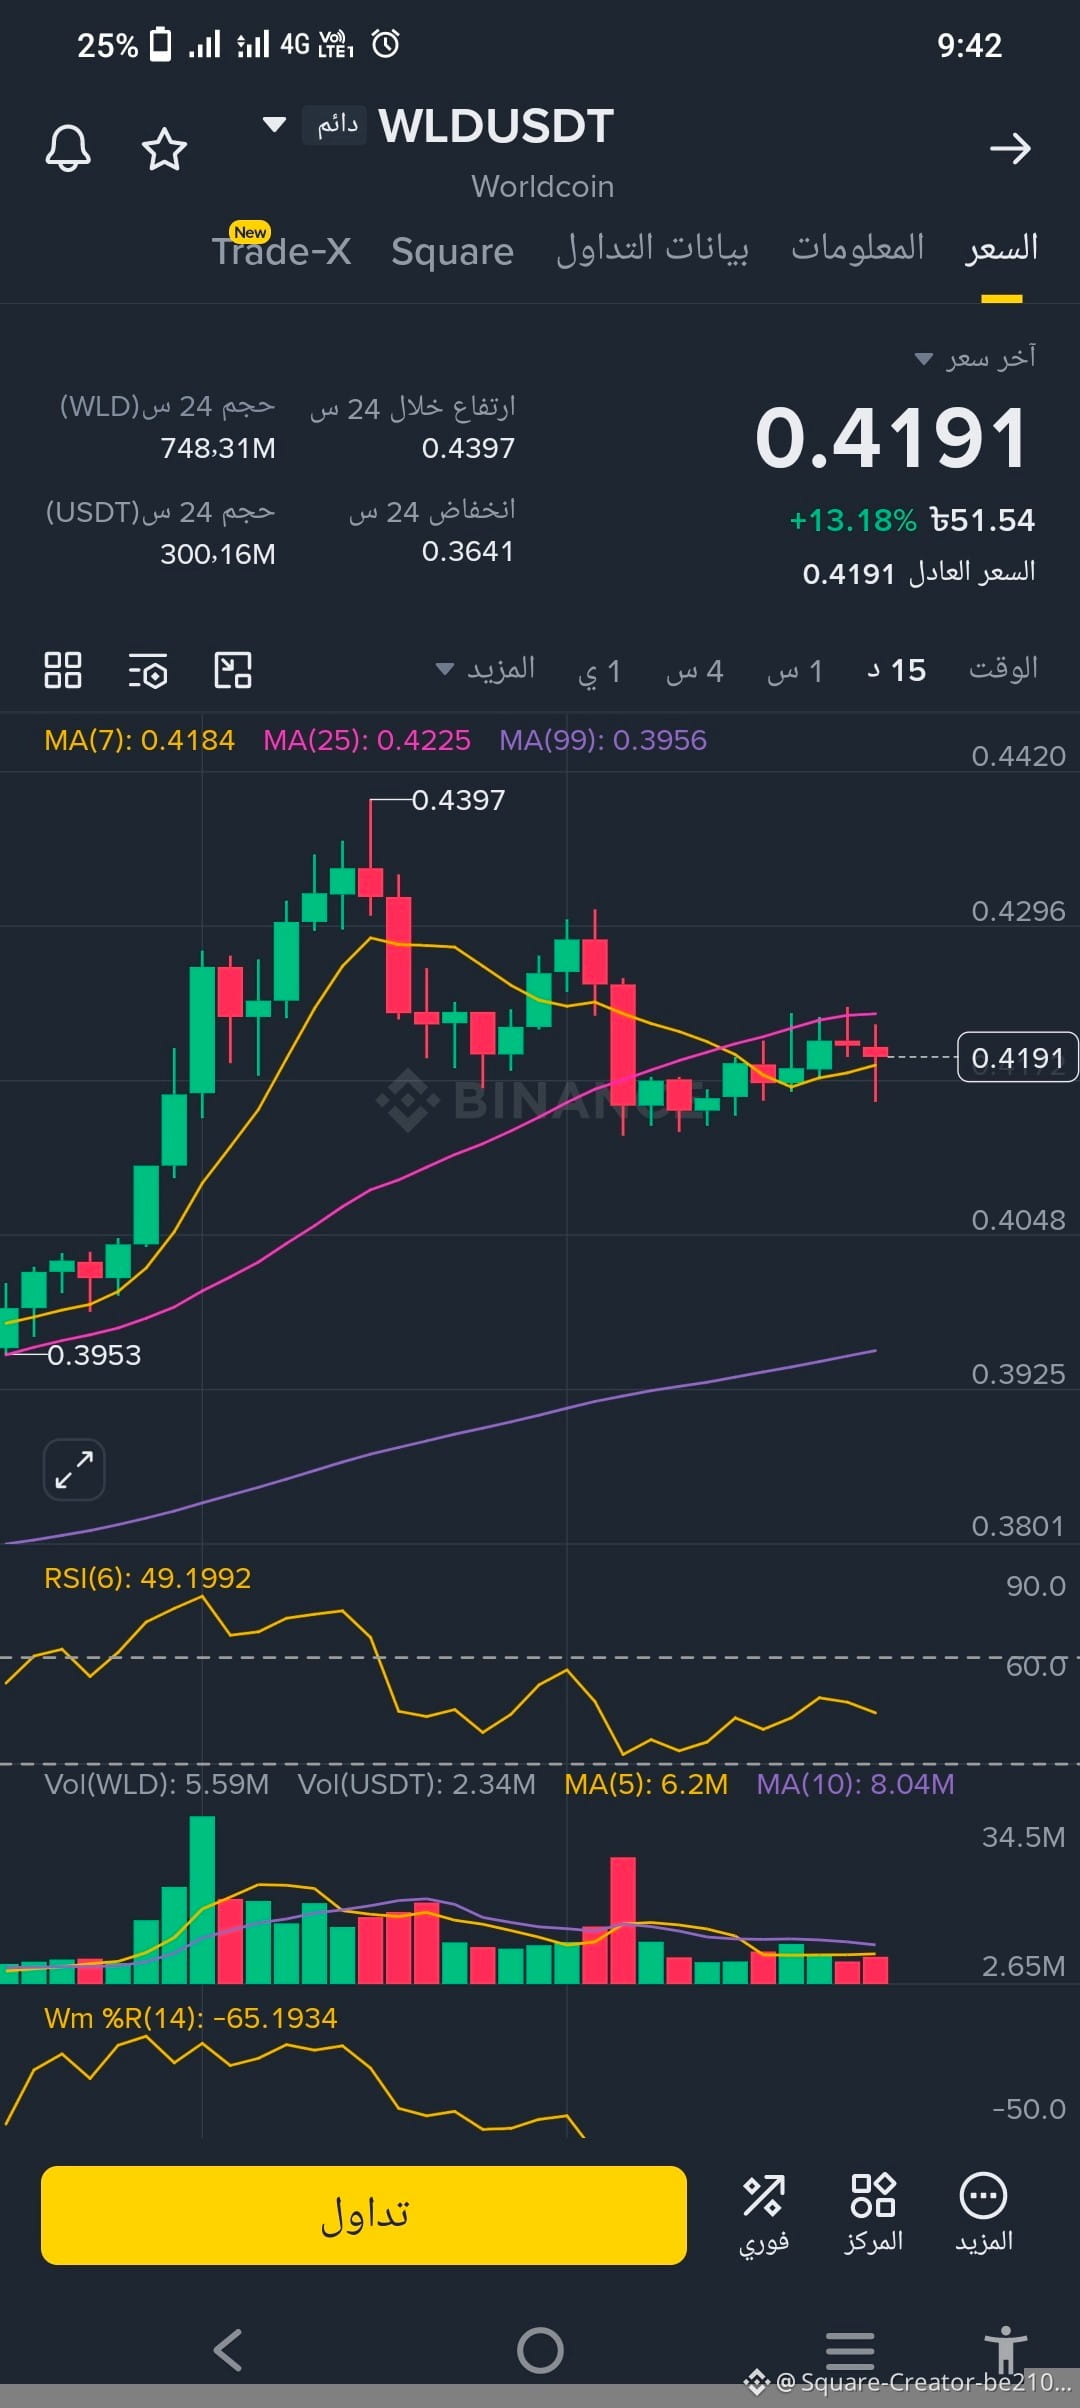Add WLDUSDT to favorites with star icon
Screen dimensions: 1080x2408
164,149
